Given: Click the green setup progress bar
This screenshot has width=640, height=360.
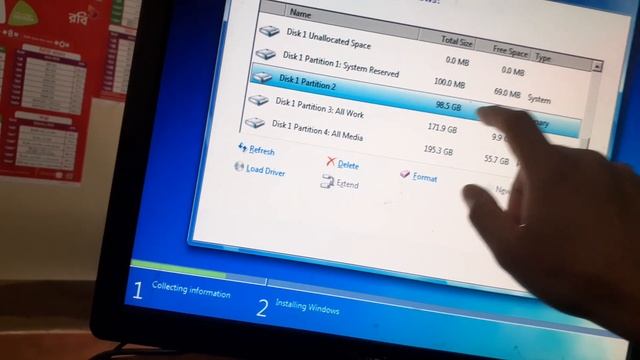Looking at the screenshot, I should tap(178, 269).
